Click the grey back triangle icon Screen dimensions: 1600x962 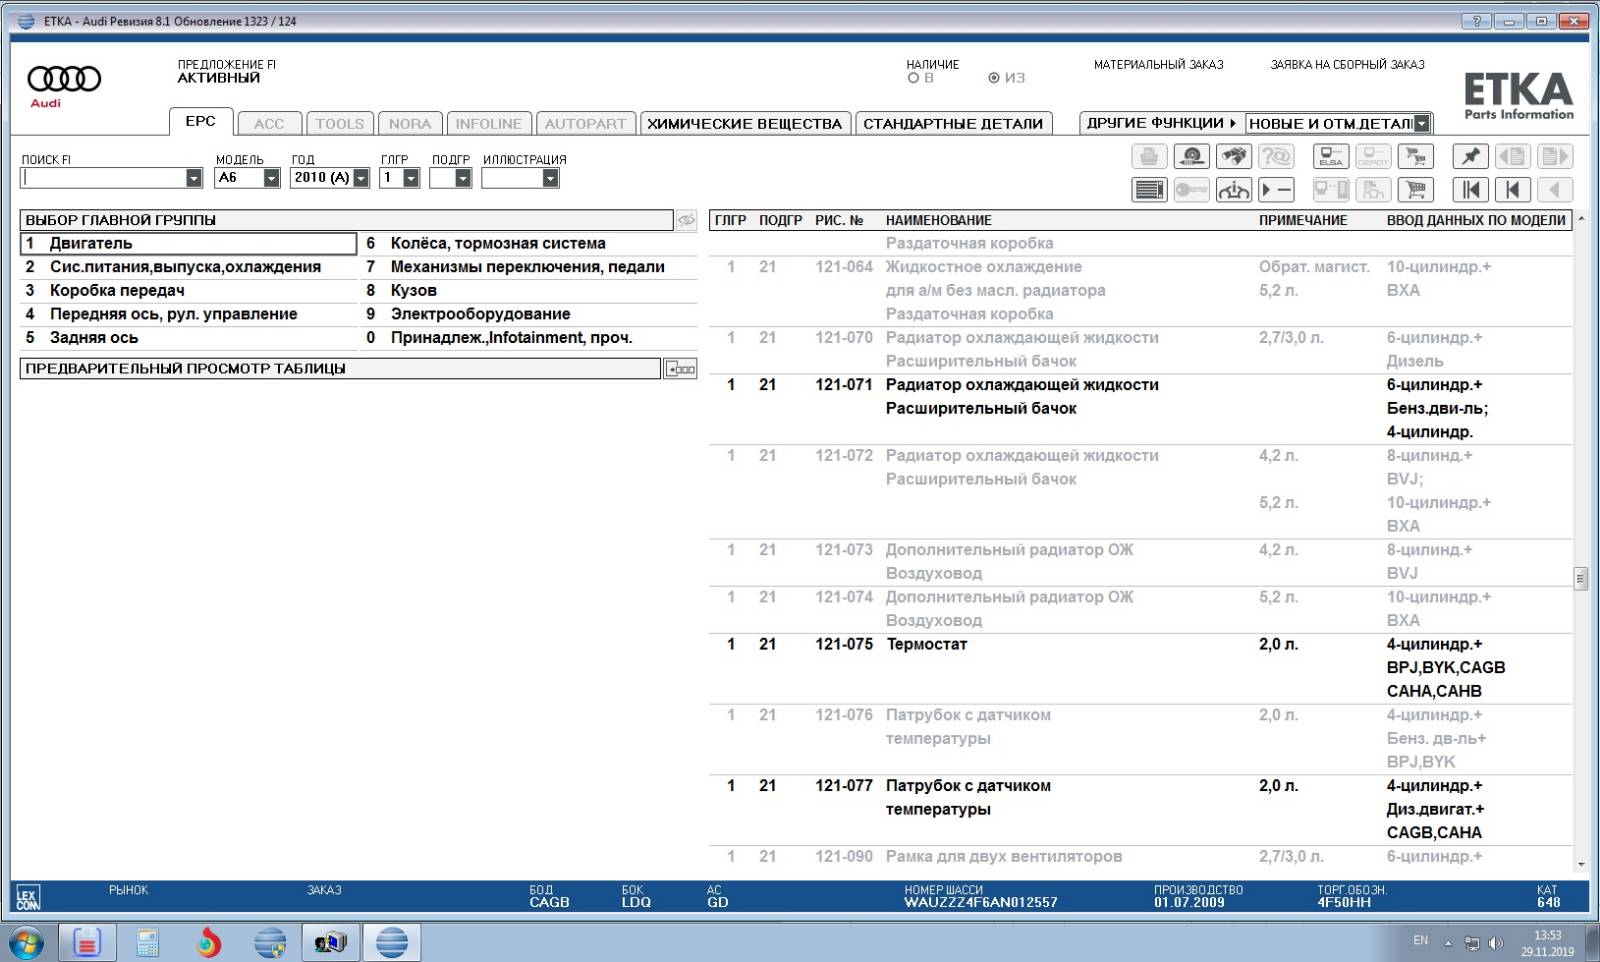tap(1555, 190)
